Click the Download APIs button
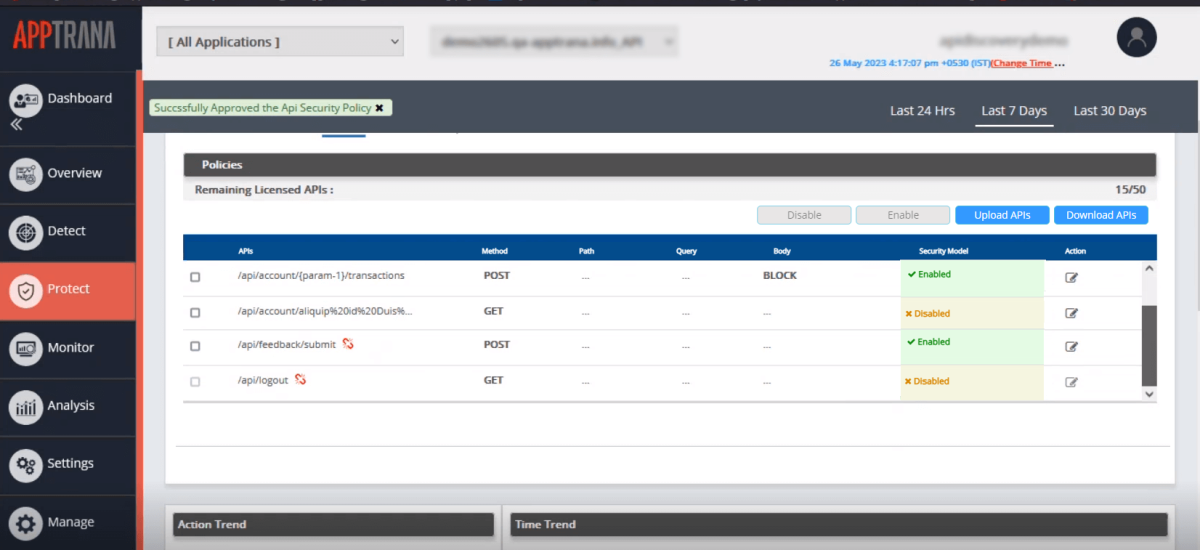Screen dimensions: 1200x550 (1101, 215)
